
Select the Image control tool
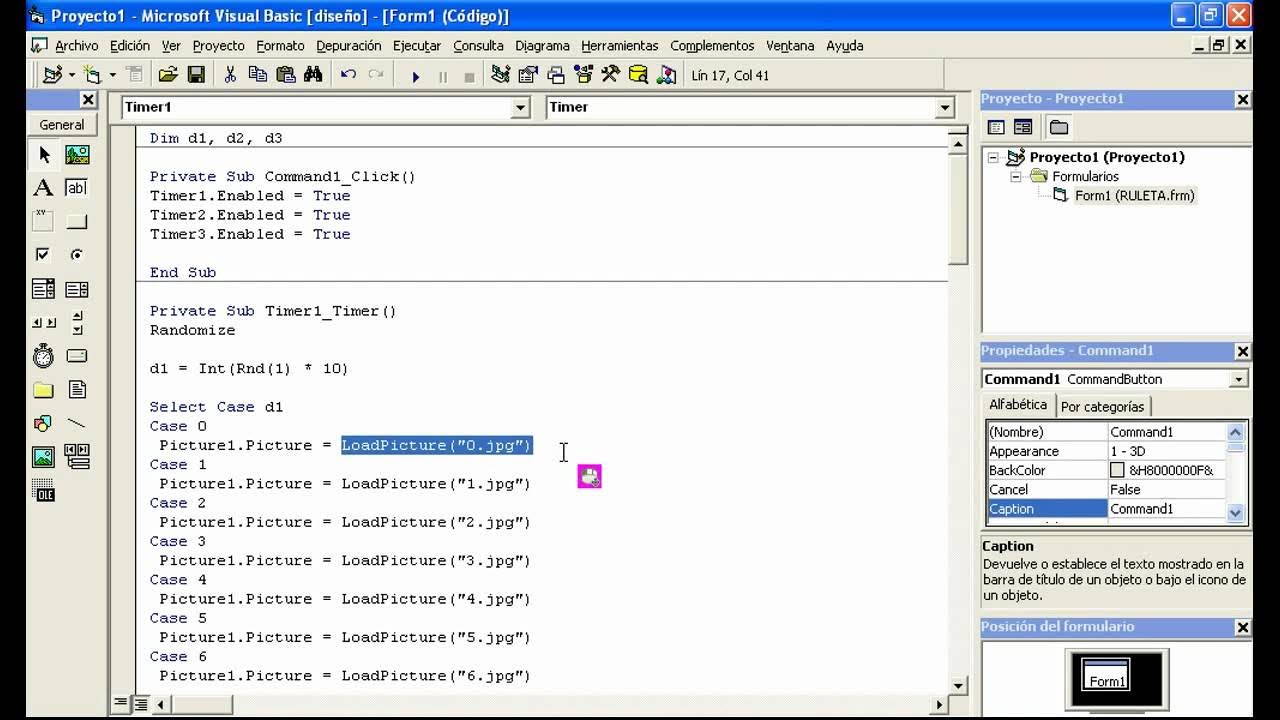click(x=43, y=457)
